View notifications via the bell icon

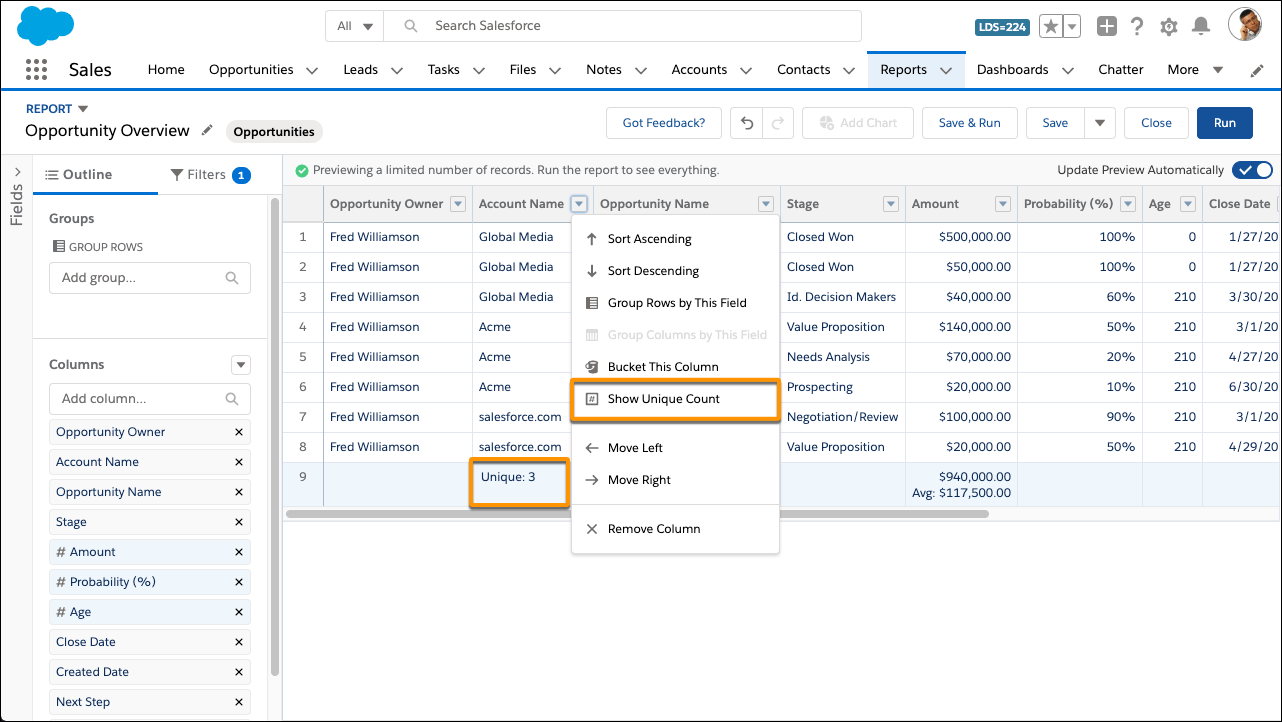pos(1201,26)
